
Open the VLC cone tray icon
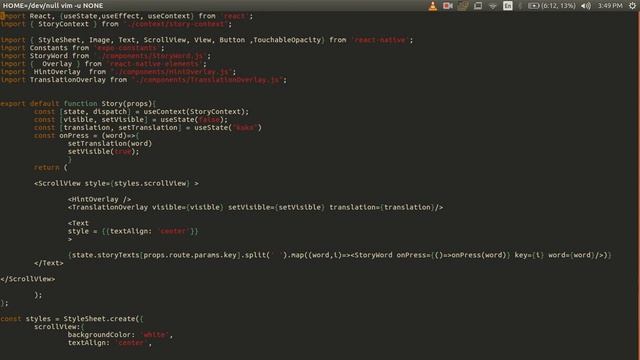[433, 6]
